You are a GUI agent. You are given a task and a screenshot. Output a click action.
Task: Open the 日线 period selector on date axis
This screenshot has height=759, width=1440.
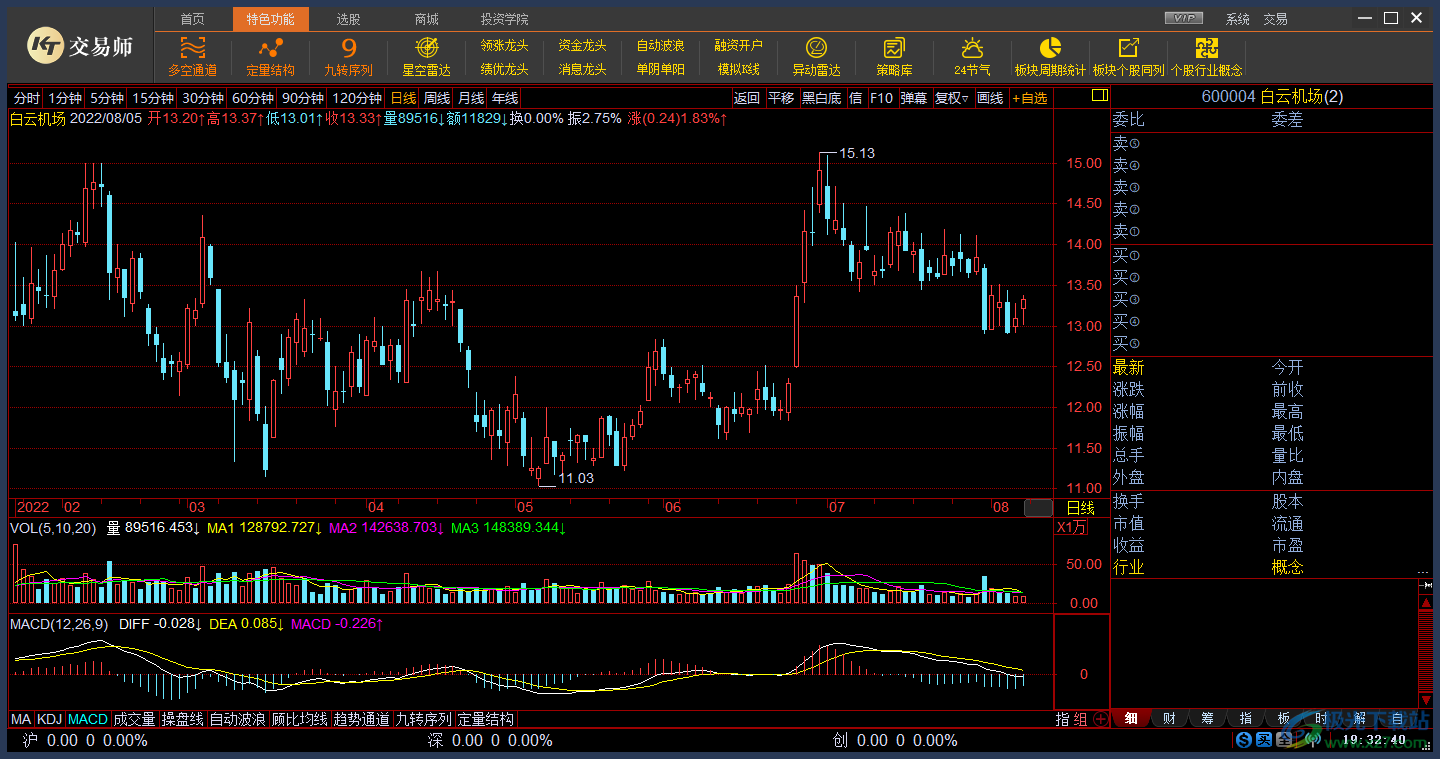1080,508
